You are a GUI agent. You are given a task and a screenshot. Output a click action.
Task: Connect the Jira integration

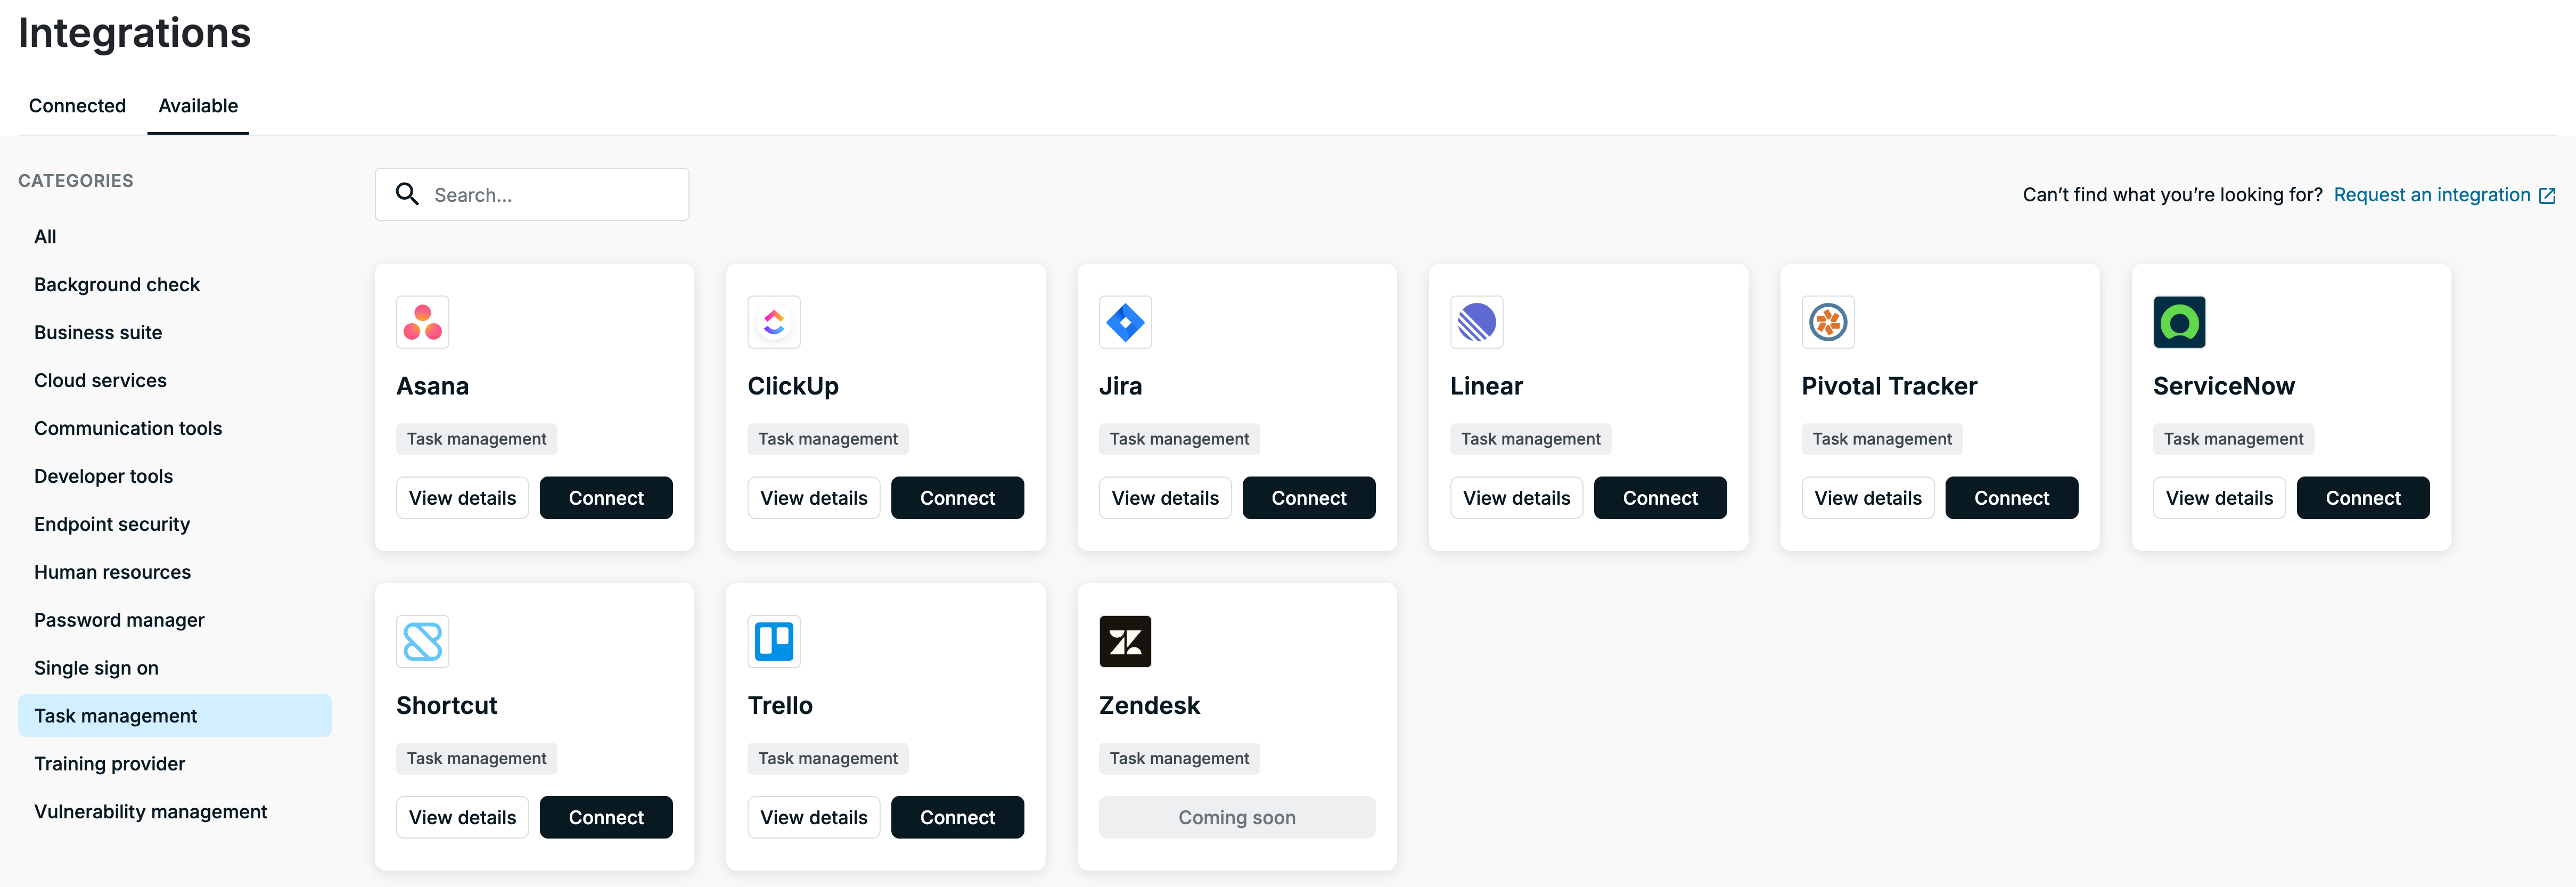(x=1308, y=498)
